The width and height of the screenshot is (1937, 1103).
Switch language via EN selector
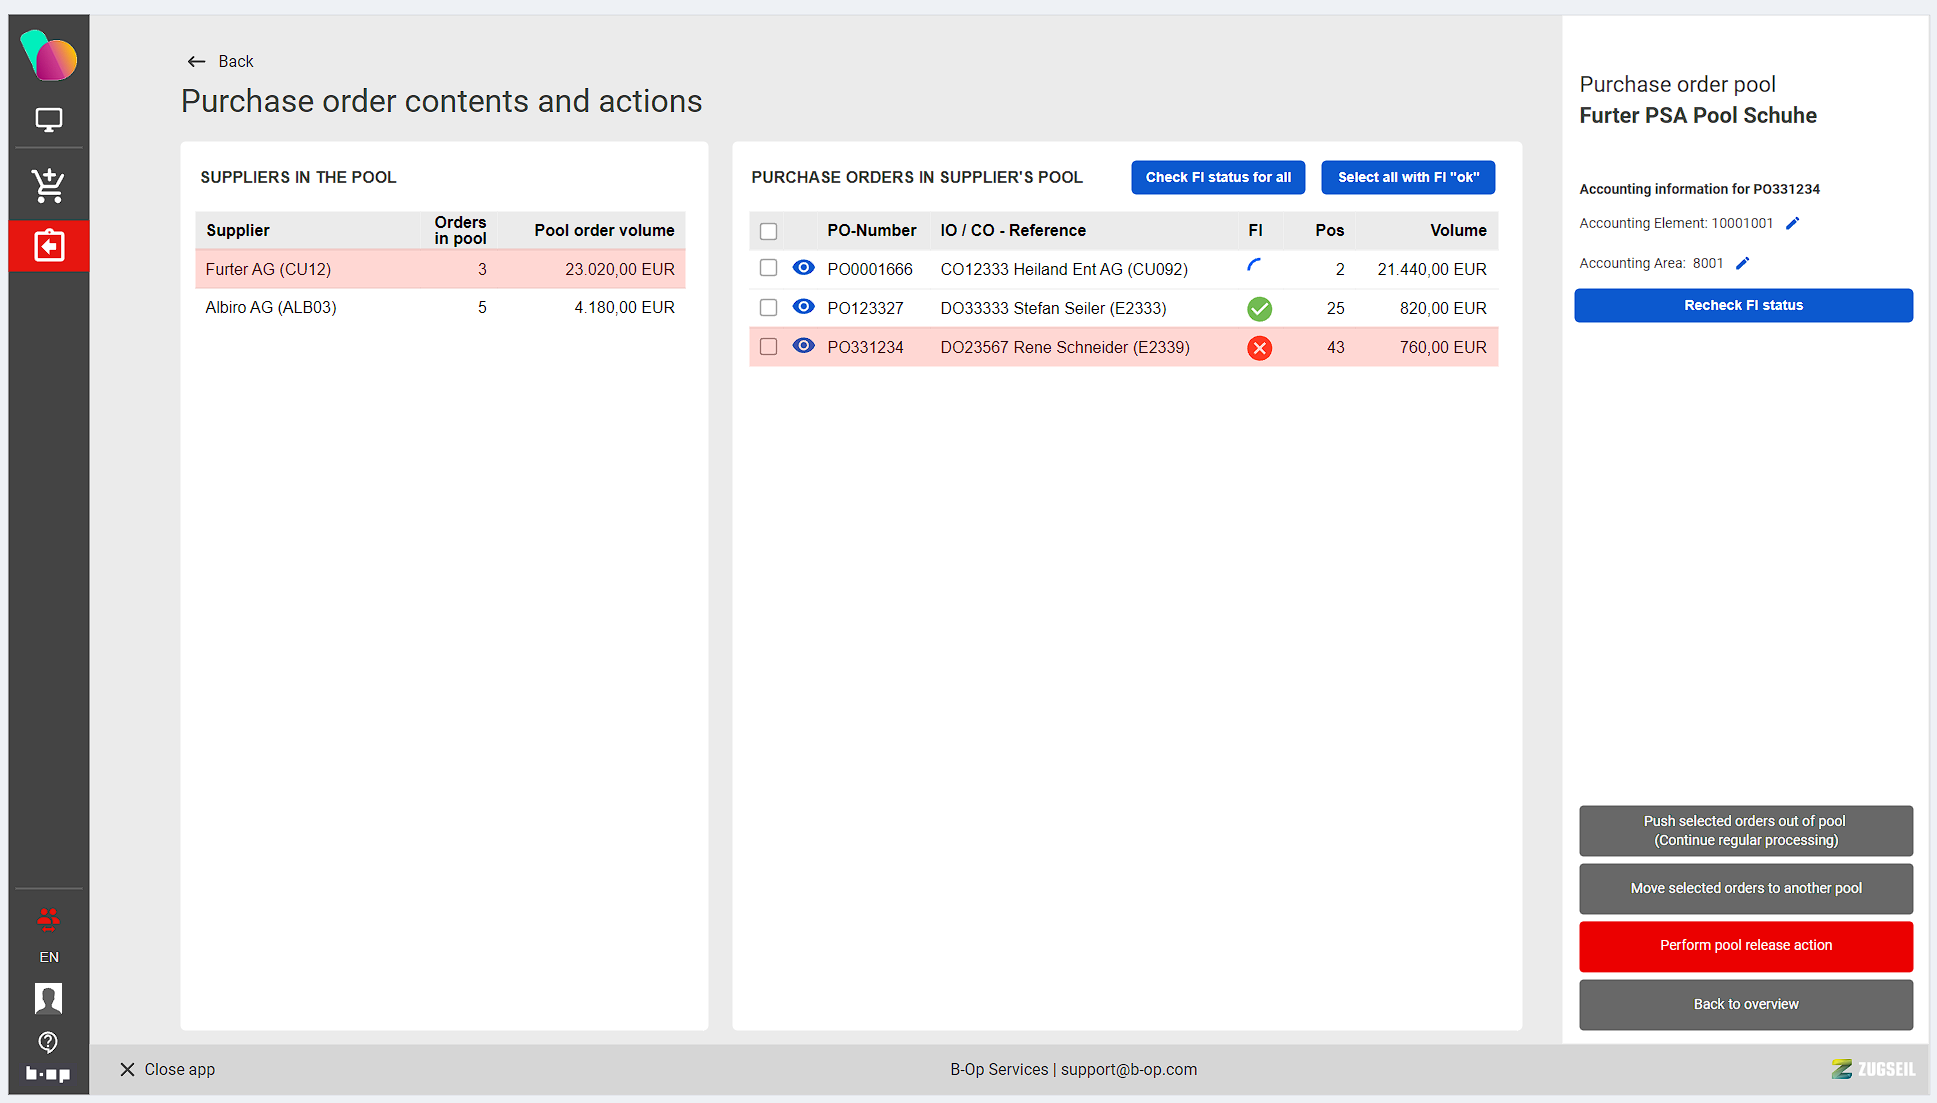[48, 957]
